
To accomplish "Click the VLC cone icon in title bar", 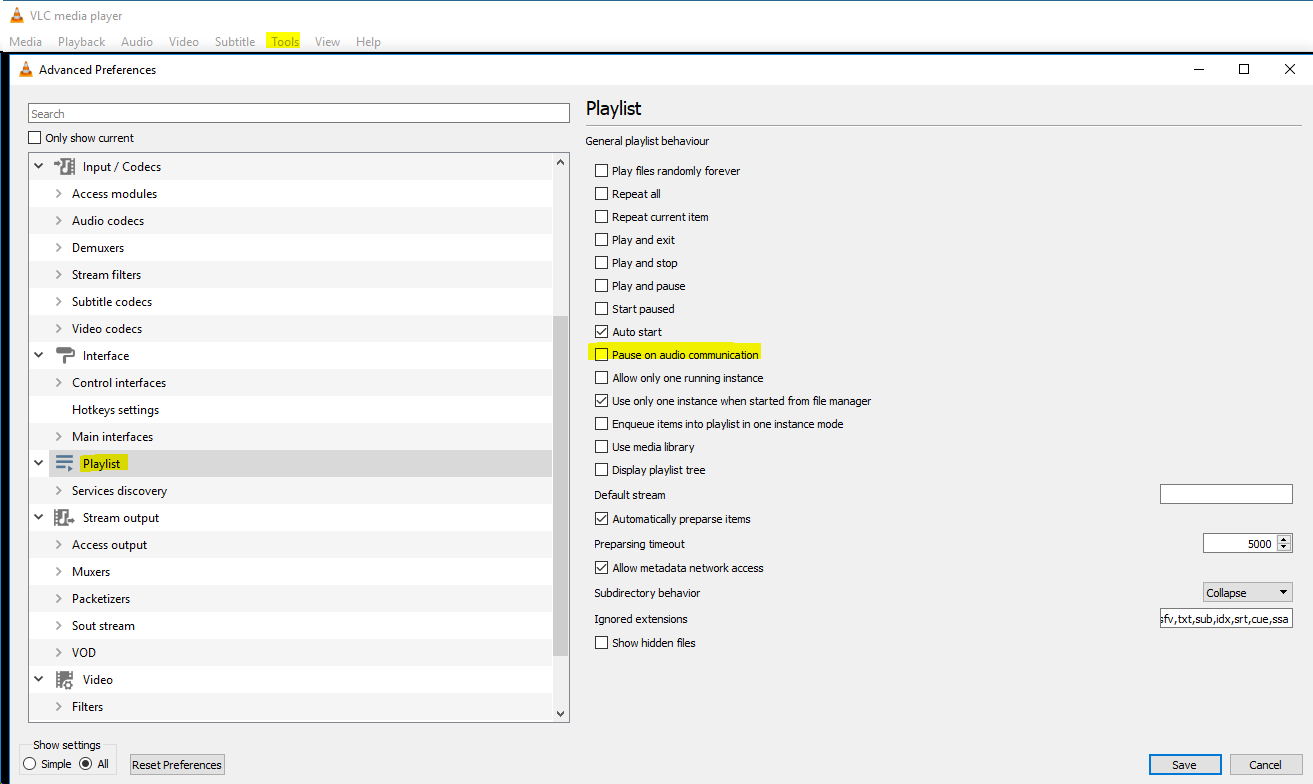I will 17,16.
